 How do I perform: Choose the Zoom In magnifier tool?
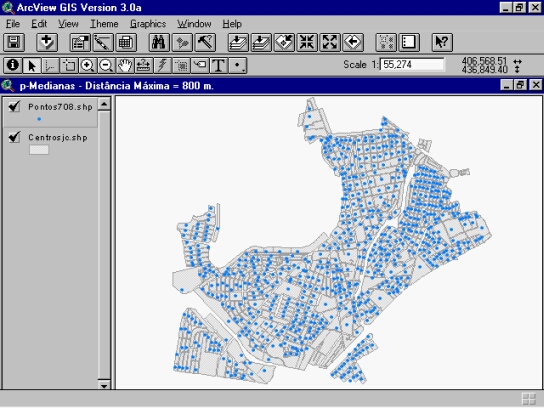pyautogui.click(x=87, y=65)
